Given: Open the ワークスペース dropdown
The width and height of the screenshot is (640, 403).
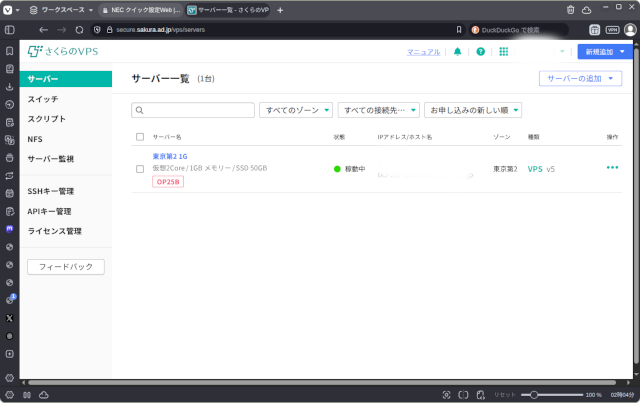Looking at the screenshot, I should 62,10.
